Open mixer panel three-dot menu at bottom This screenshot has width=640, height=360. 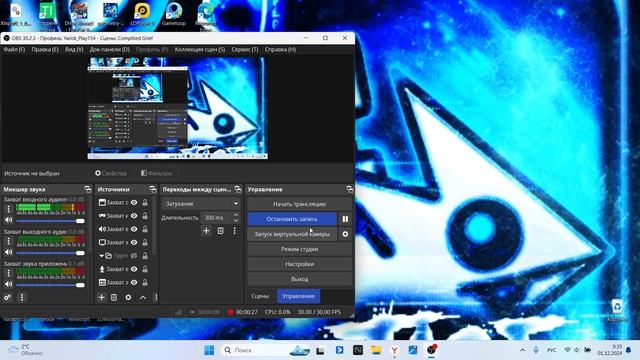22,298
